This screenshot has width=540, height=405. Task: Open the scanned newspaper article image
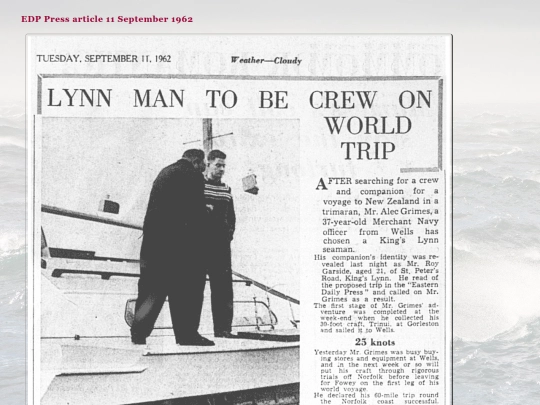click(x=239, y=219)
